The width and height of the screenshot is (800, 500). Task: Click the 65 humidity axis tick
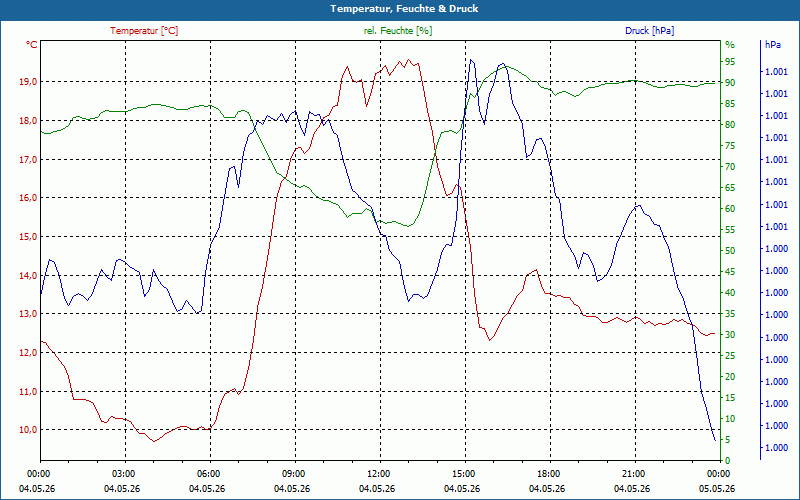[730, 188]
